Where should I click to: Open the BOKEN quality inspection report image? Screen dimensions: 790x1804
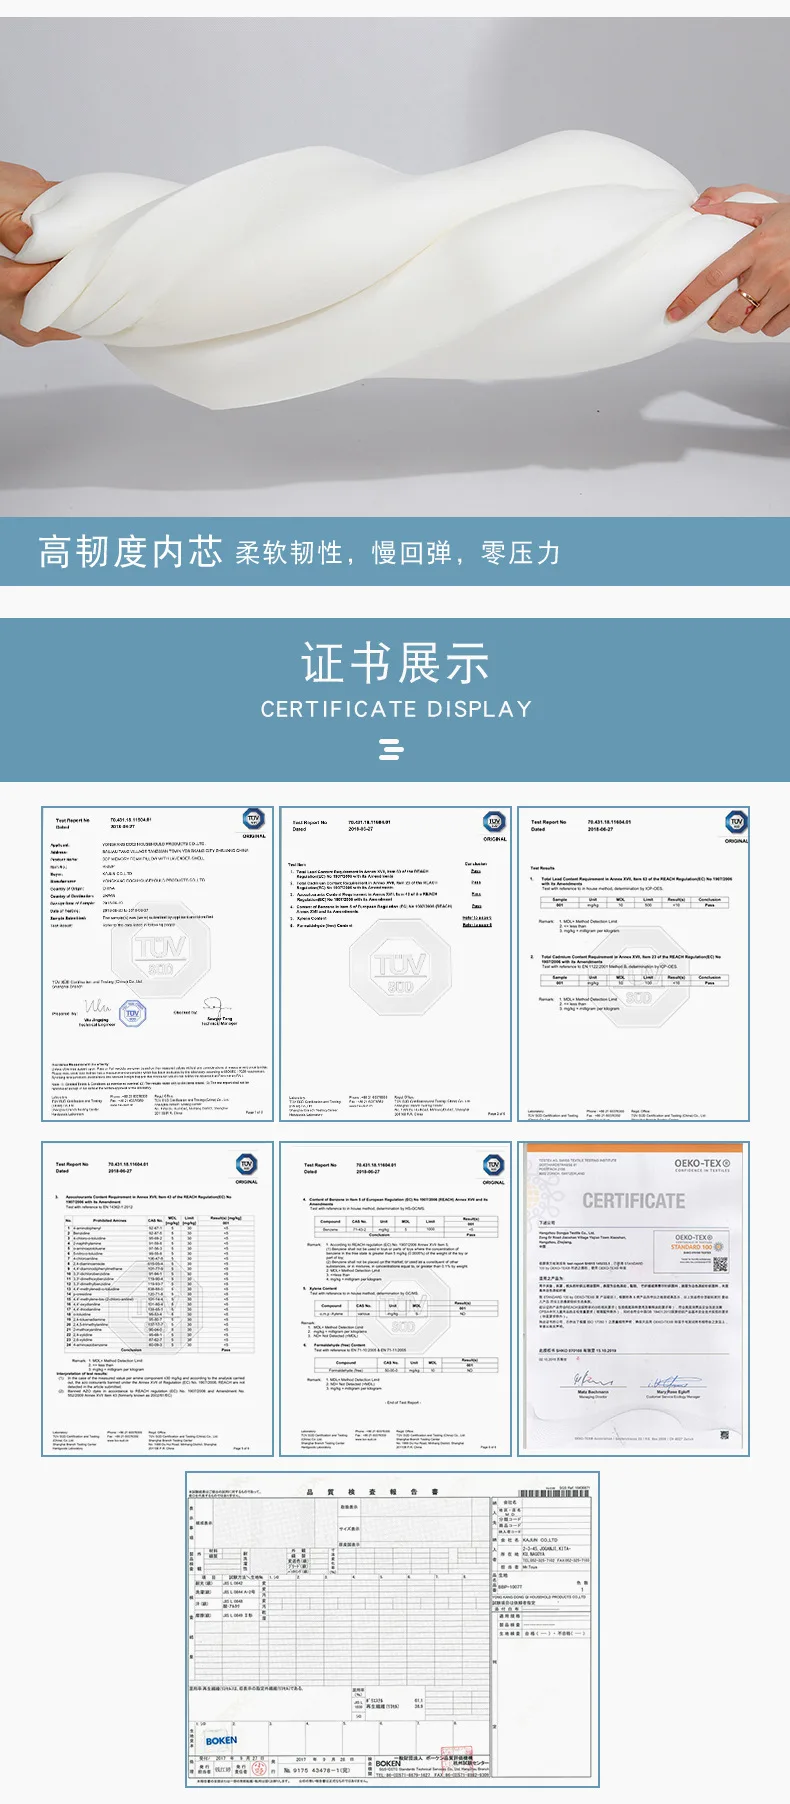392,1629
